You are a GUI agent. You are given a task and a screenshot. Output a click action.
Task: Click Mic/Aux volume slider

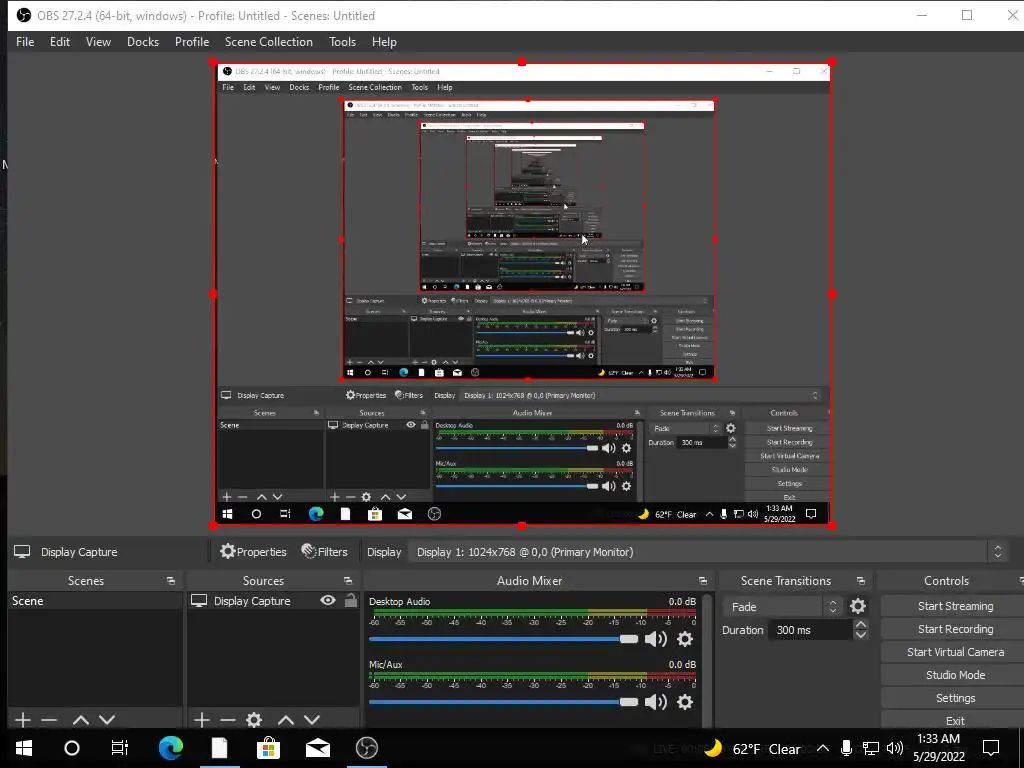(504, 702)
